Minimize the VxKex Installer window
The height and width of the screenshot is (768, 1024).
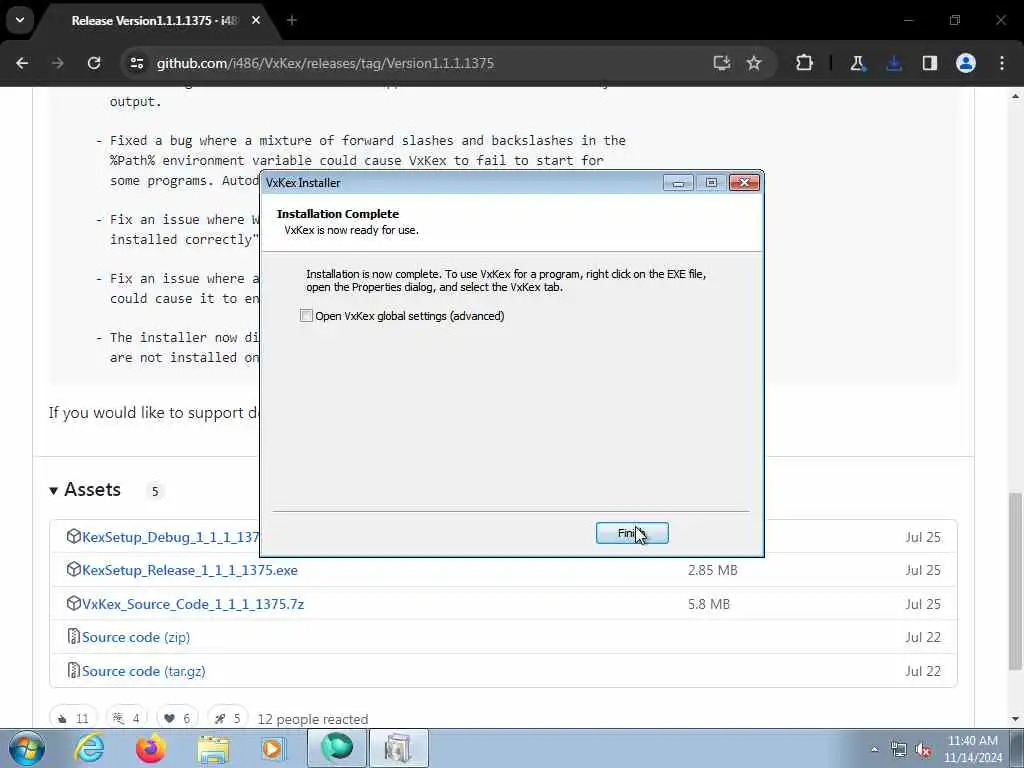coord(678,183)
